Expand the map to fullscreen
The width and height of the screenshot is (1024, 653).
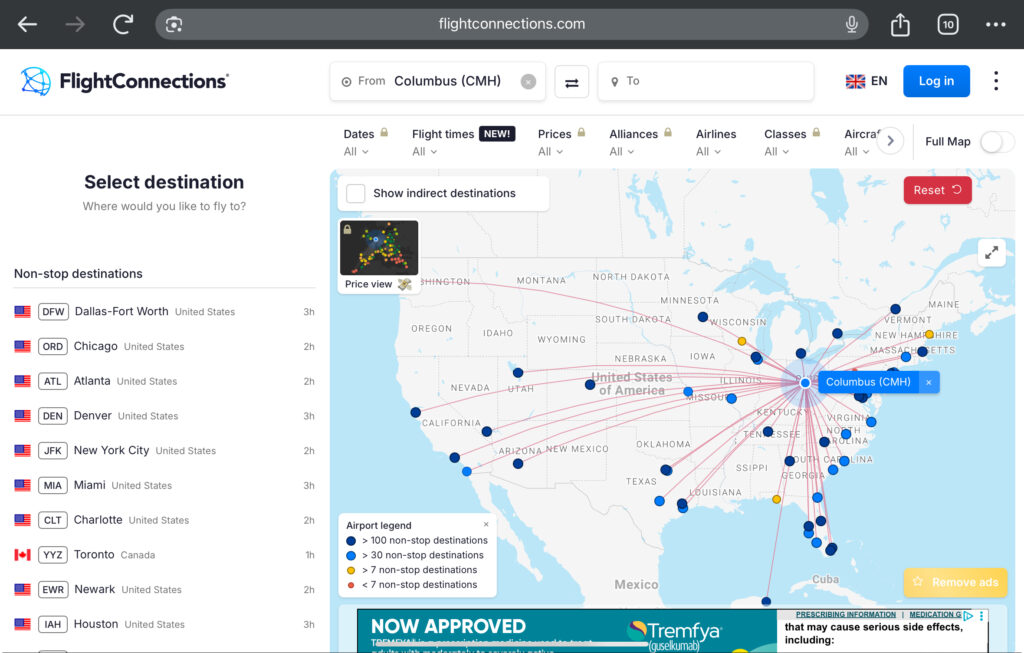point(992,253)
